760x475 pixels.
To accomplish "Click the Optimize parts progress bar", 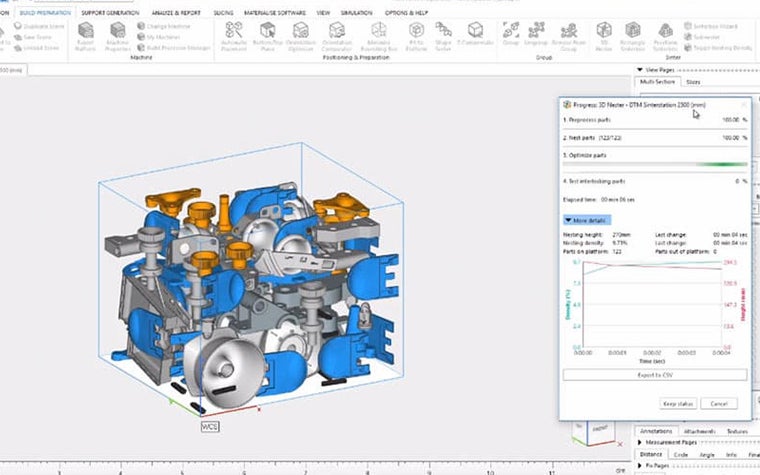I will (655, 165).
